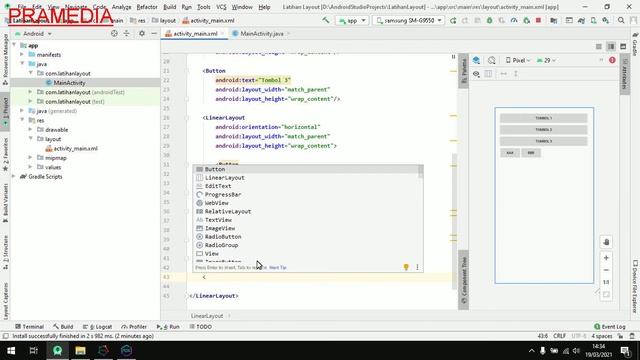Click the Search Everywhere magnifier icon
640x360 pixels.
(621, 20)
